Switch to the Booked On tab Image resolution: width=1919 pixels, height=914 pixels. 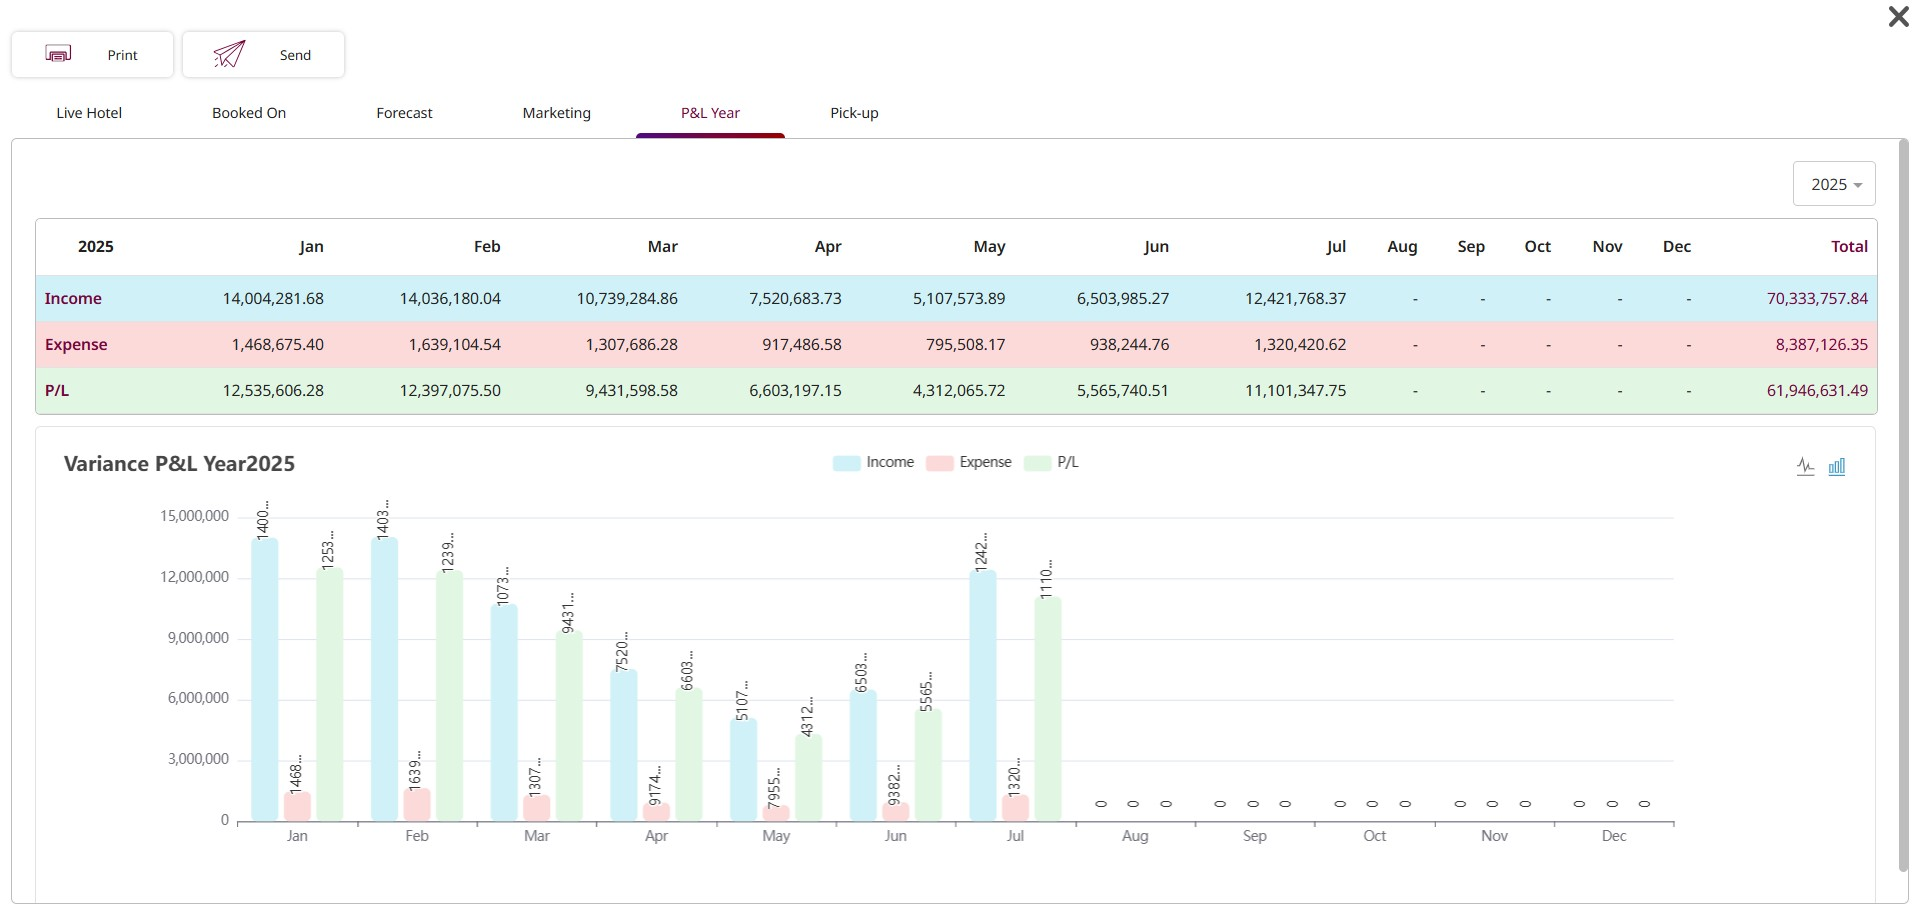[x=249, y=113]
